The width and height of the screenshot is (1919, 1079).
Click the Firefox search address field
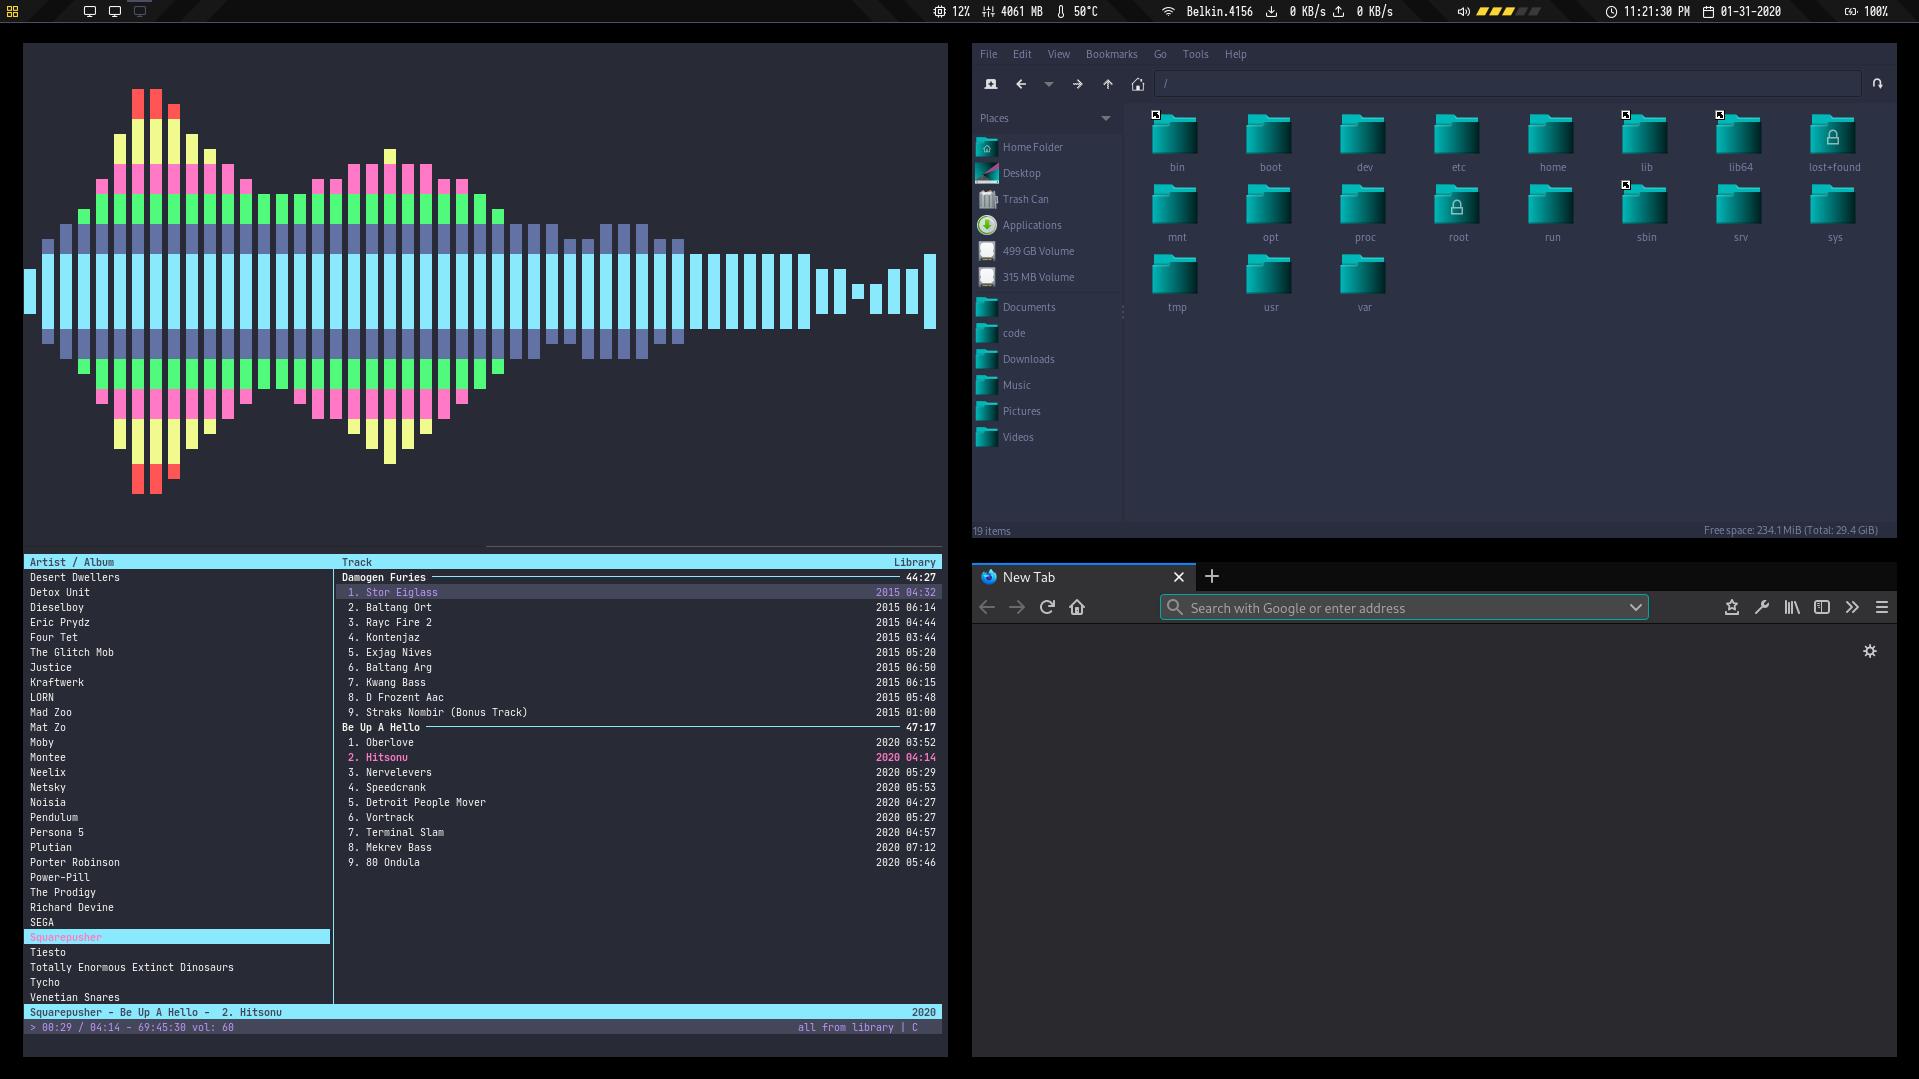pyautogui.click(x=1403, y=607)
